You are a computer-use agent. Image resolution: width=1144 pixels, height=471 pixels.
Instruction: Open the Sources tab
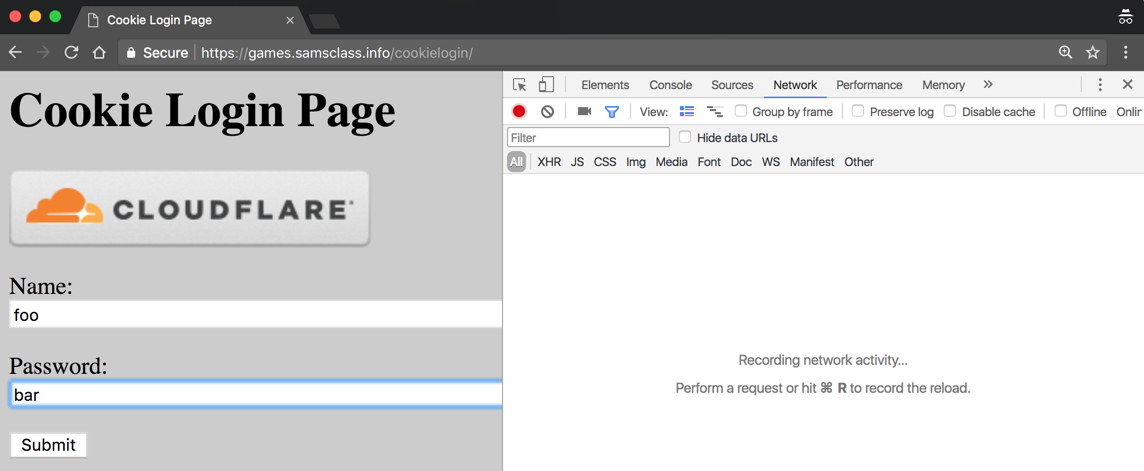[x=732, y=85]
